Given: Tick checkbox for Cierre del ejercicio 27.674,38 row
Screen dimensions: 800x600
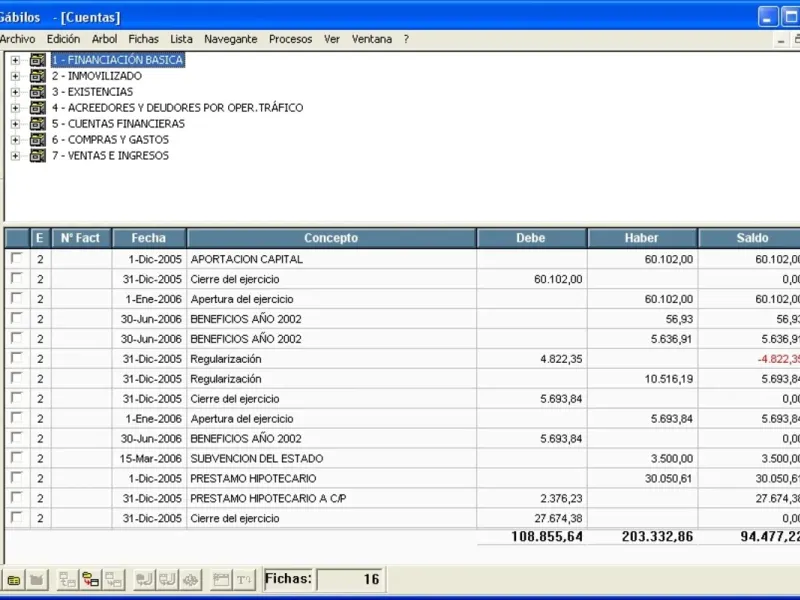Looking at the screenshot, I should click(17, 517).
